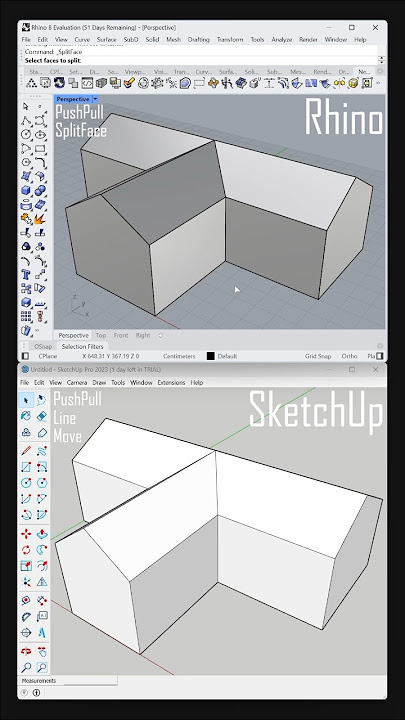Open the Draw menu in SketchUp

pyautogui.click(x=99, y=382)
